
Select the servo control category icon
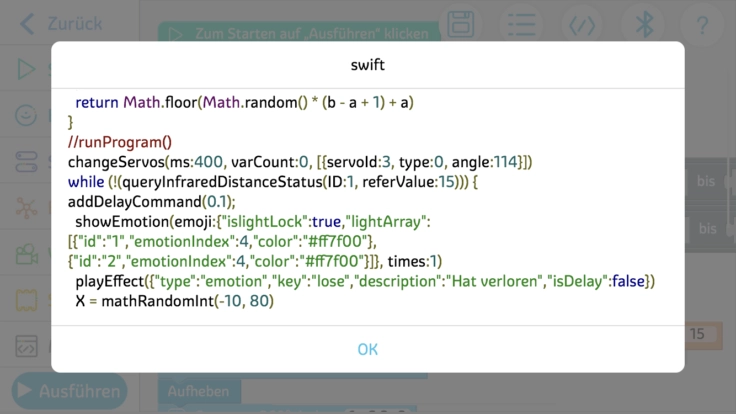[26, 161]
